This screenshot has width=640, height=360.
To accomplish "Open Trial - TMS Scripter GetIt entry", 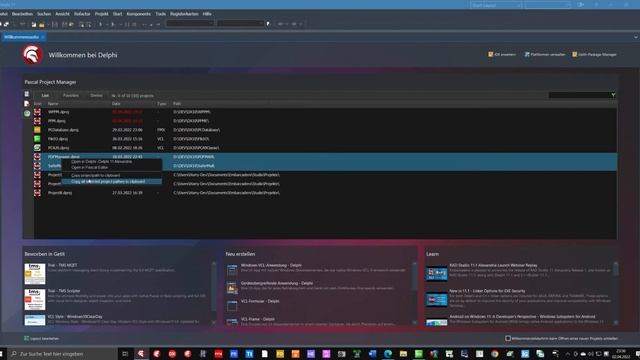I will click(x=64, y=291).
